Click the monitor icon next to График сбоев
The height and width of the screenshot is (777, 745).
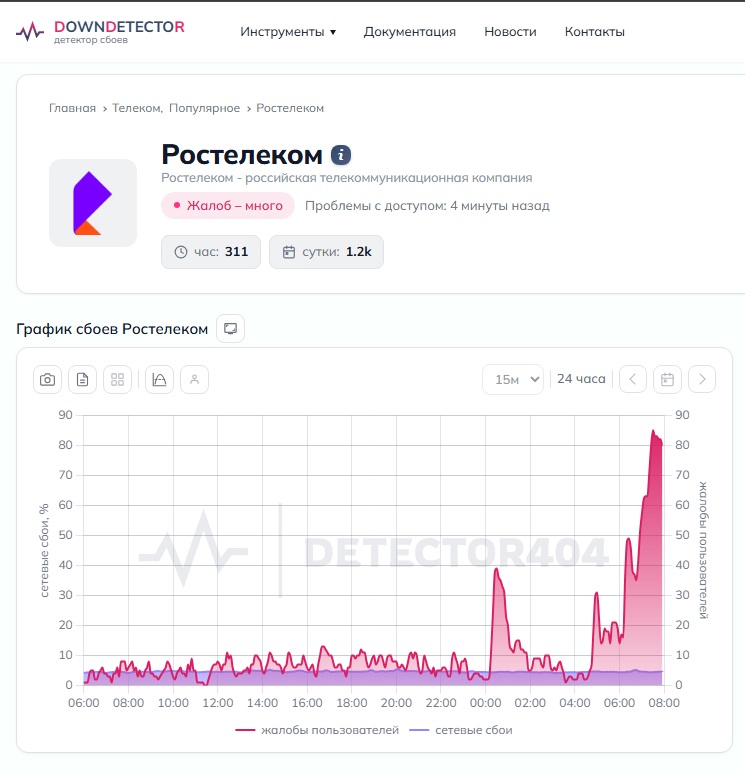pyautogui.click(x=230, y=329)
